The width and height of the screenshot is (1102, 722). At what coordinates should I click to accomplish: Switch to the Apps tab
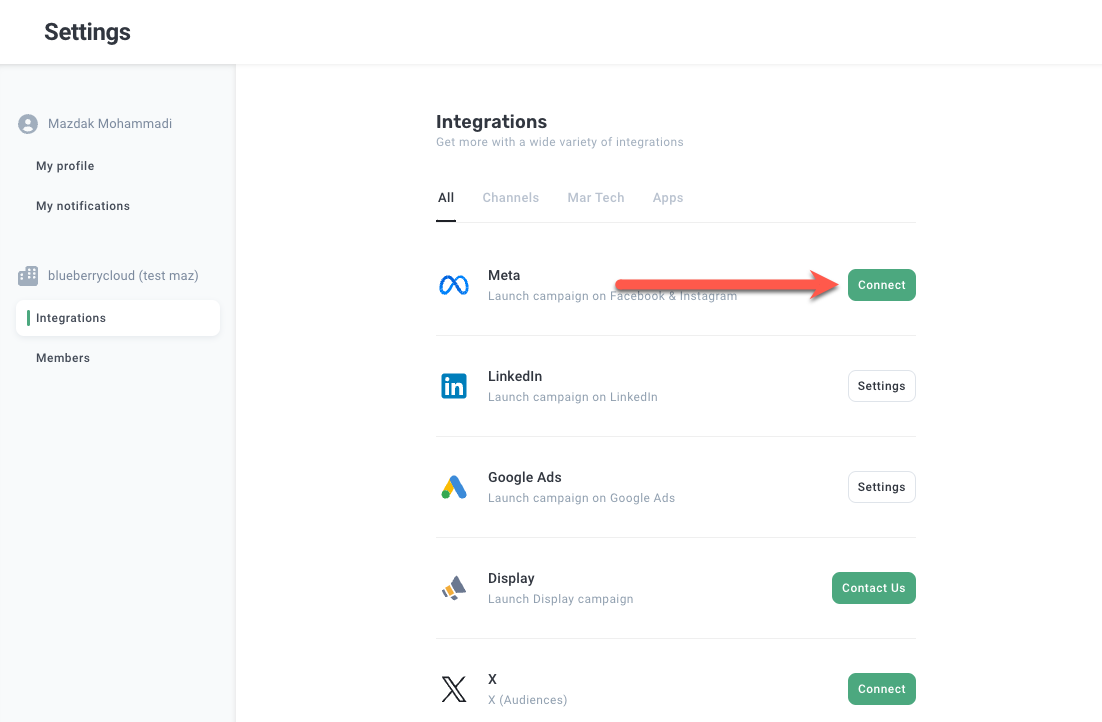(x=668, y=198)
